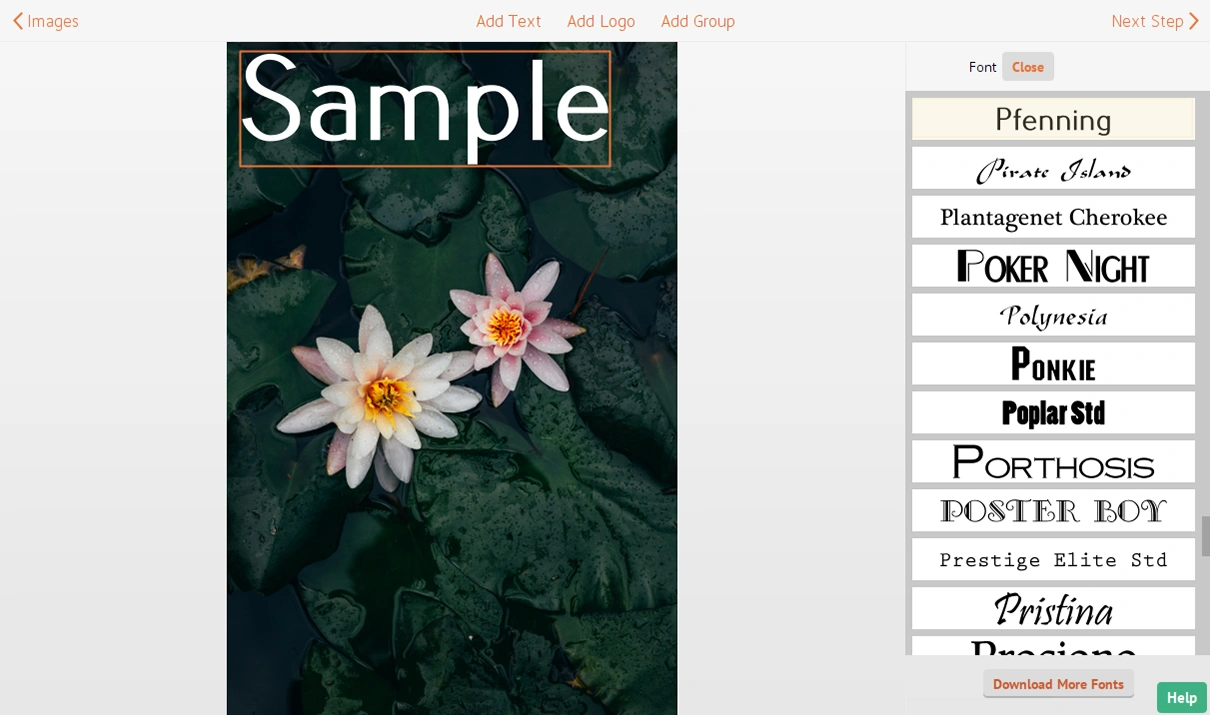Open the Add Text option

(x=508, y=21)
